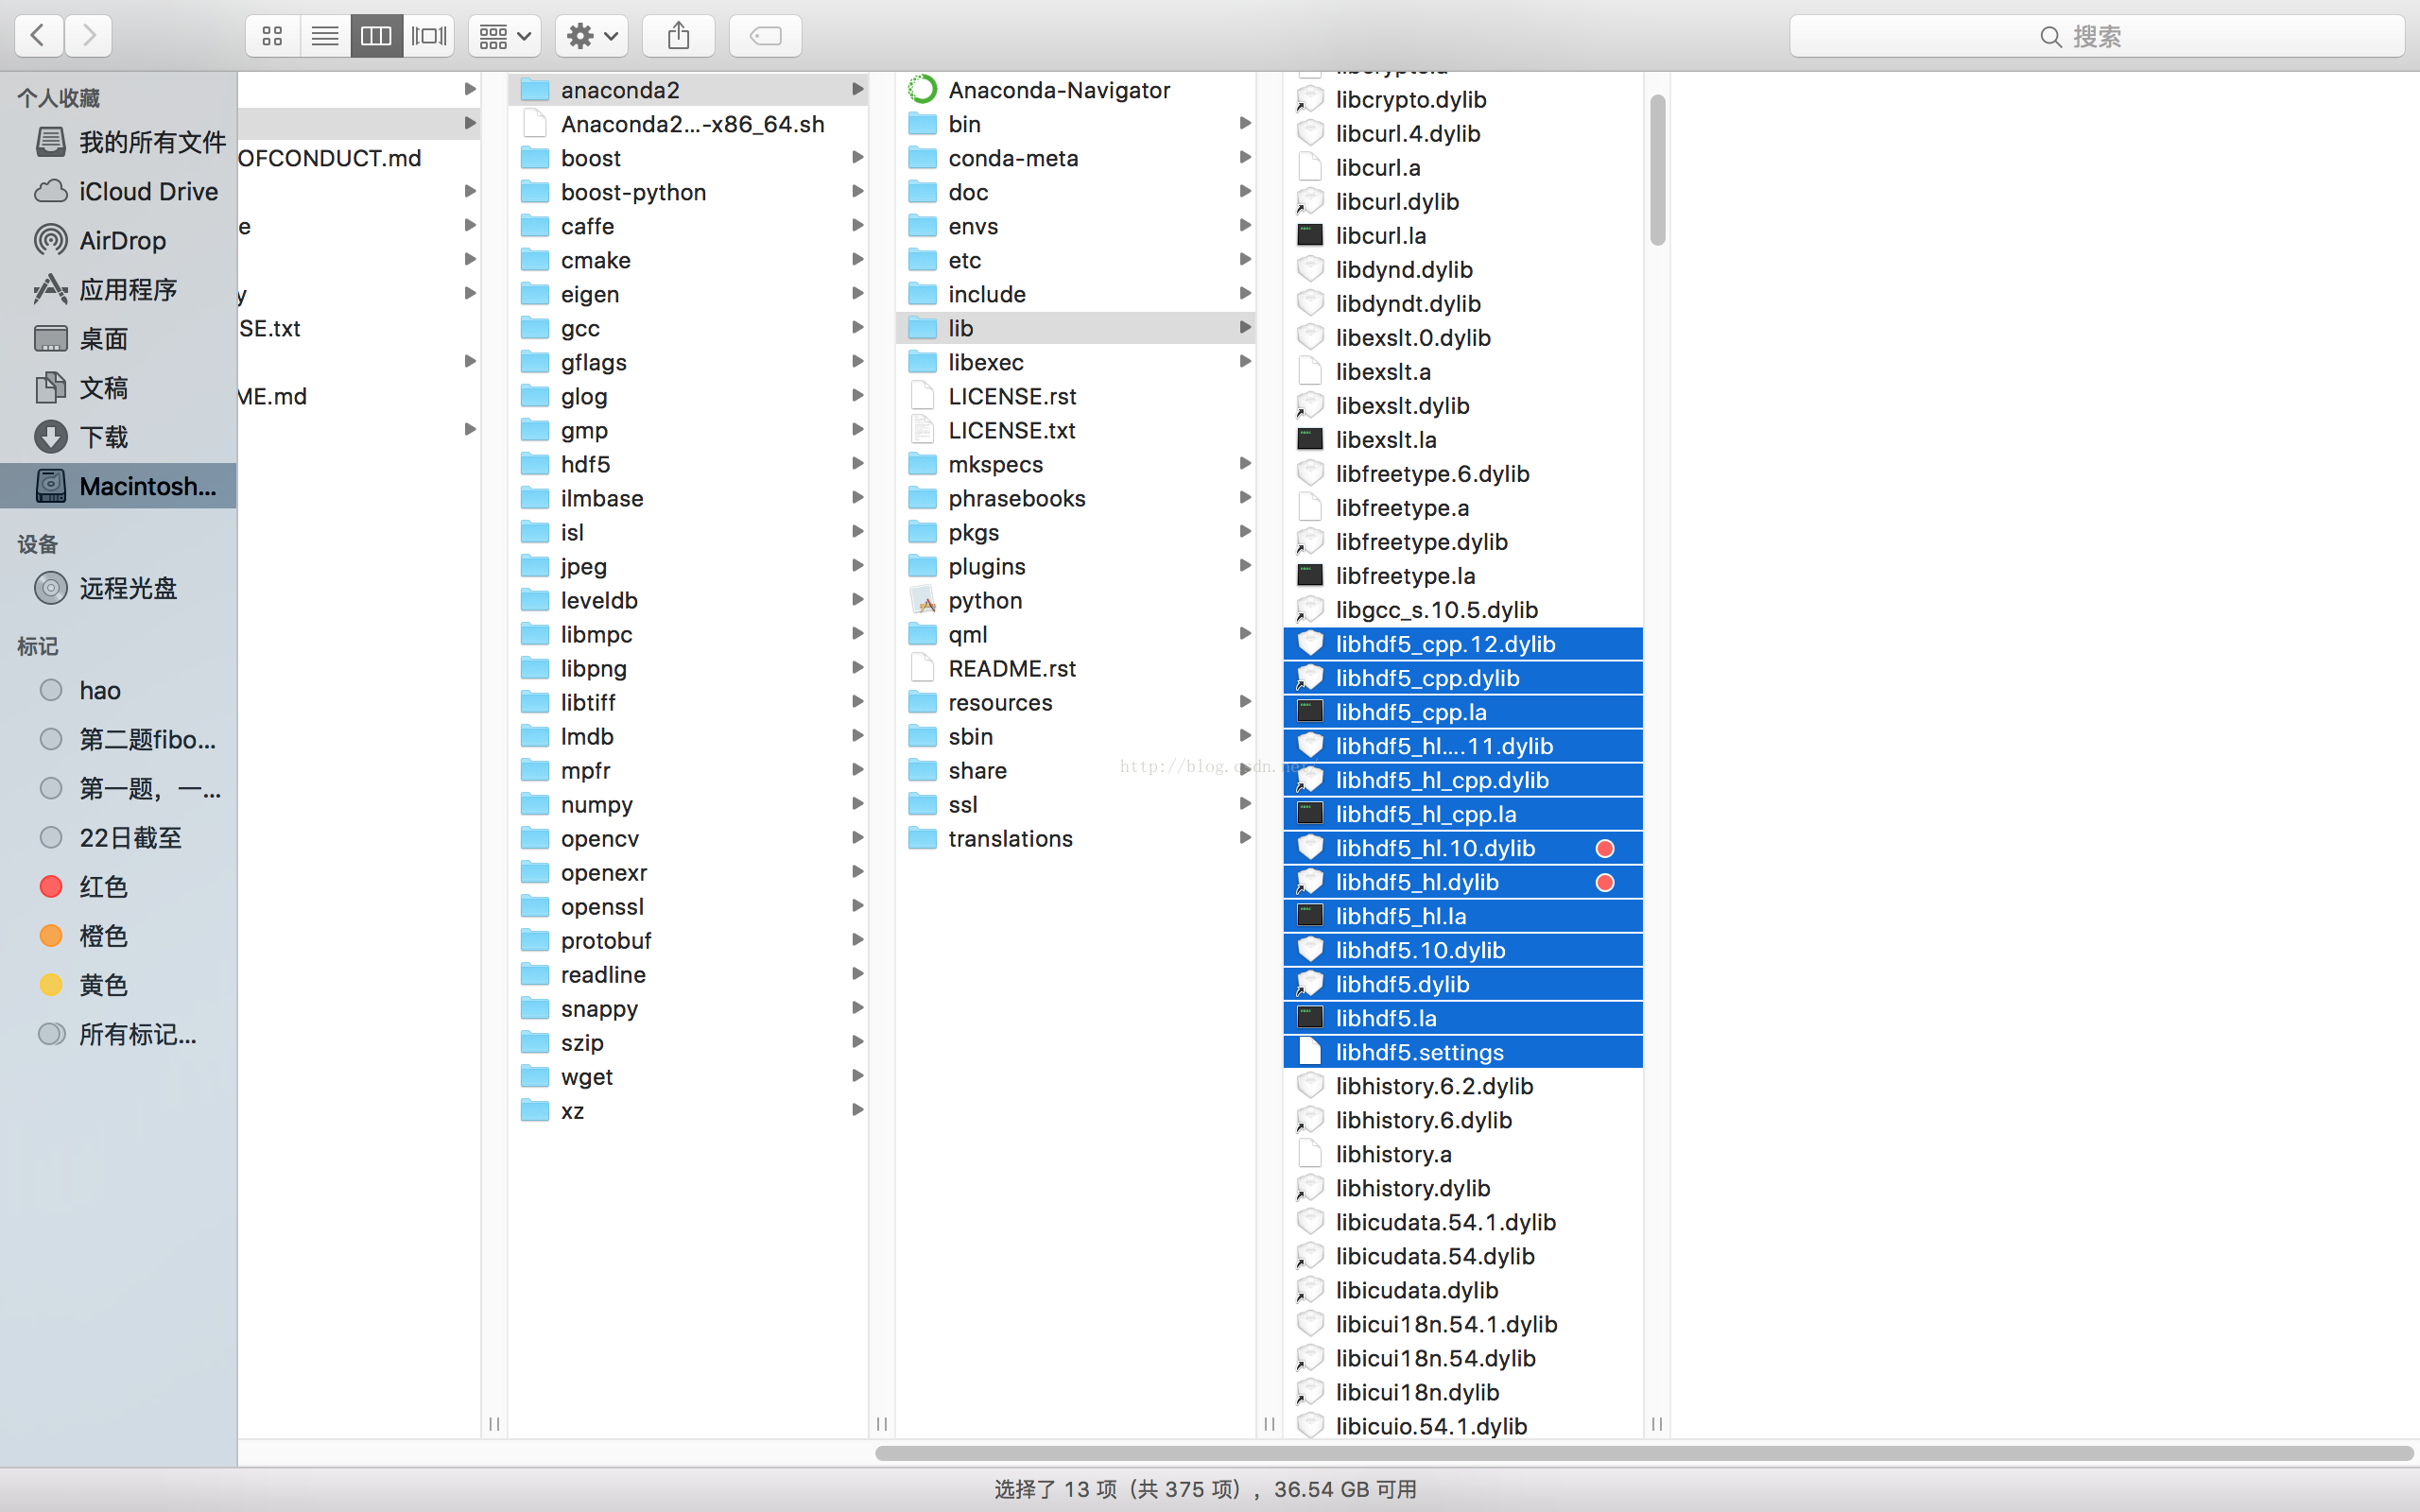Expand the opencv folder arrow
Image resolution: width=2420 pixels, height=1512 pixels.
(x=857, y=837)
